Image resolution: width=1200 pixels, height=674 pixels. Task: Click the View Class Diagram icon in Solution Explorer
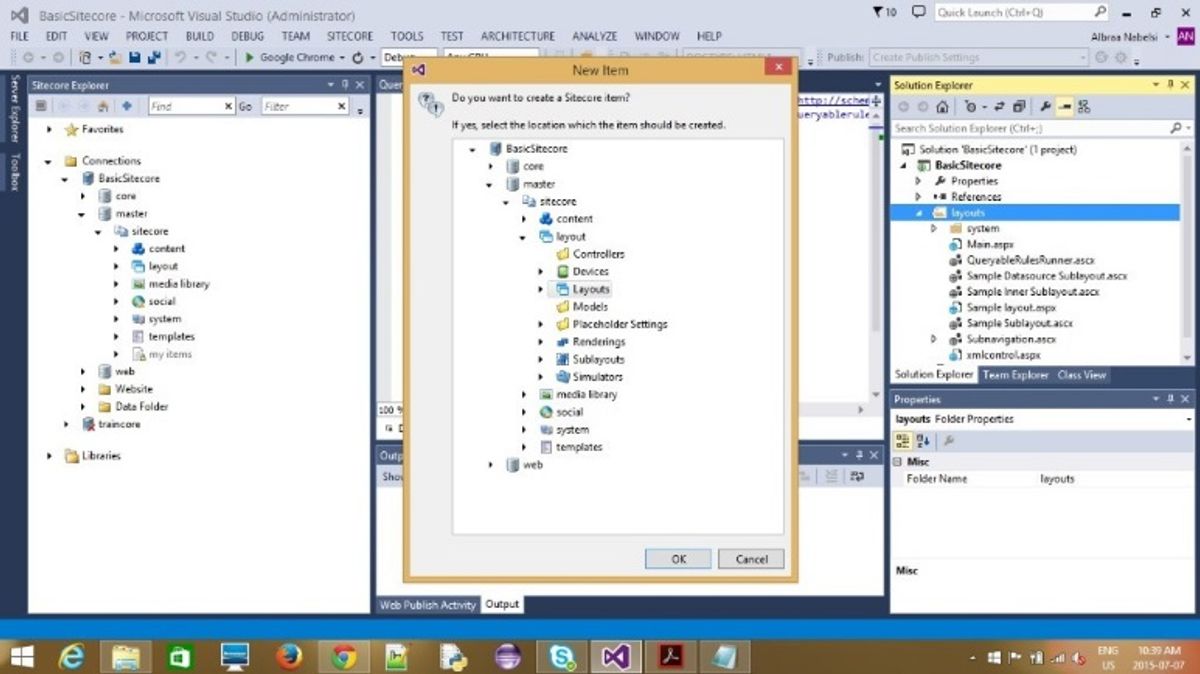point(1084,107)
